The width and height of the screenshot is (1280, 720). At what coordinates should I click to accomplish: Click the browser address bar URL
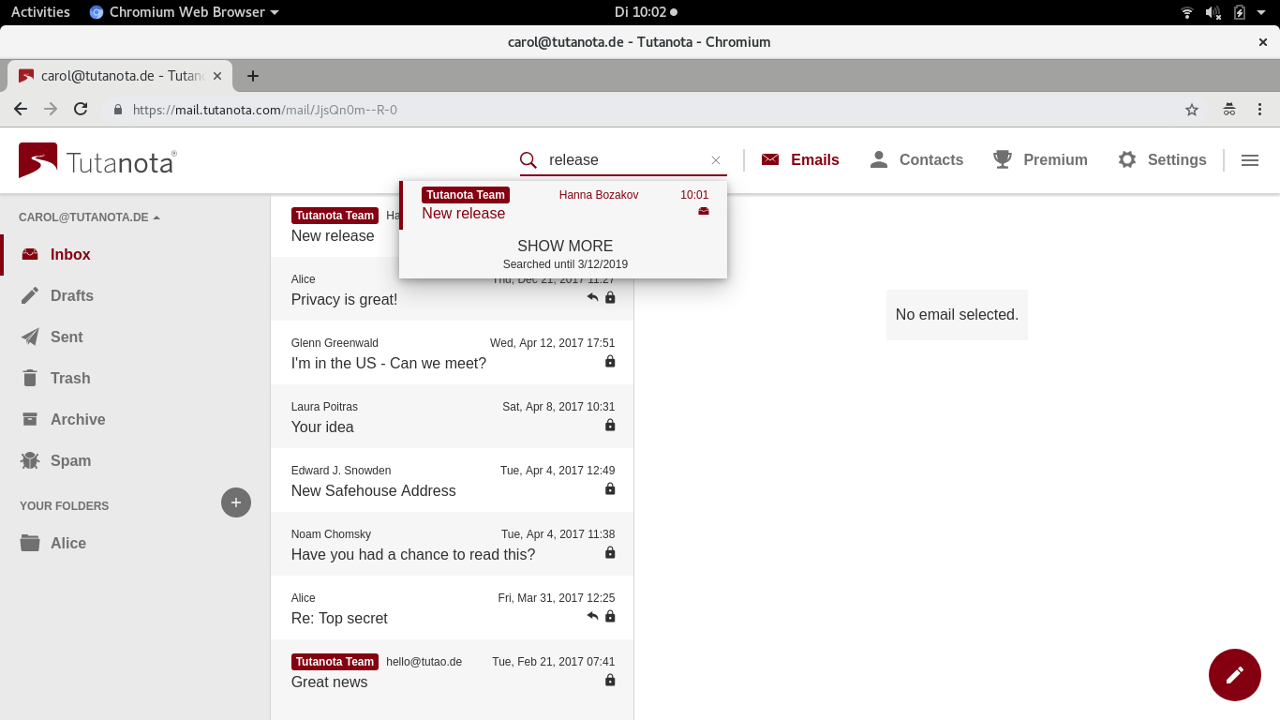click(x=265, y=110)
